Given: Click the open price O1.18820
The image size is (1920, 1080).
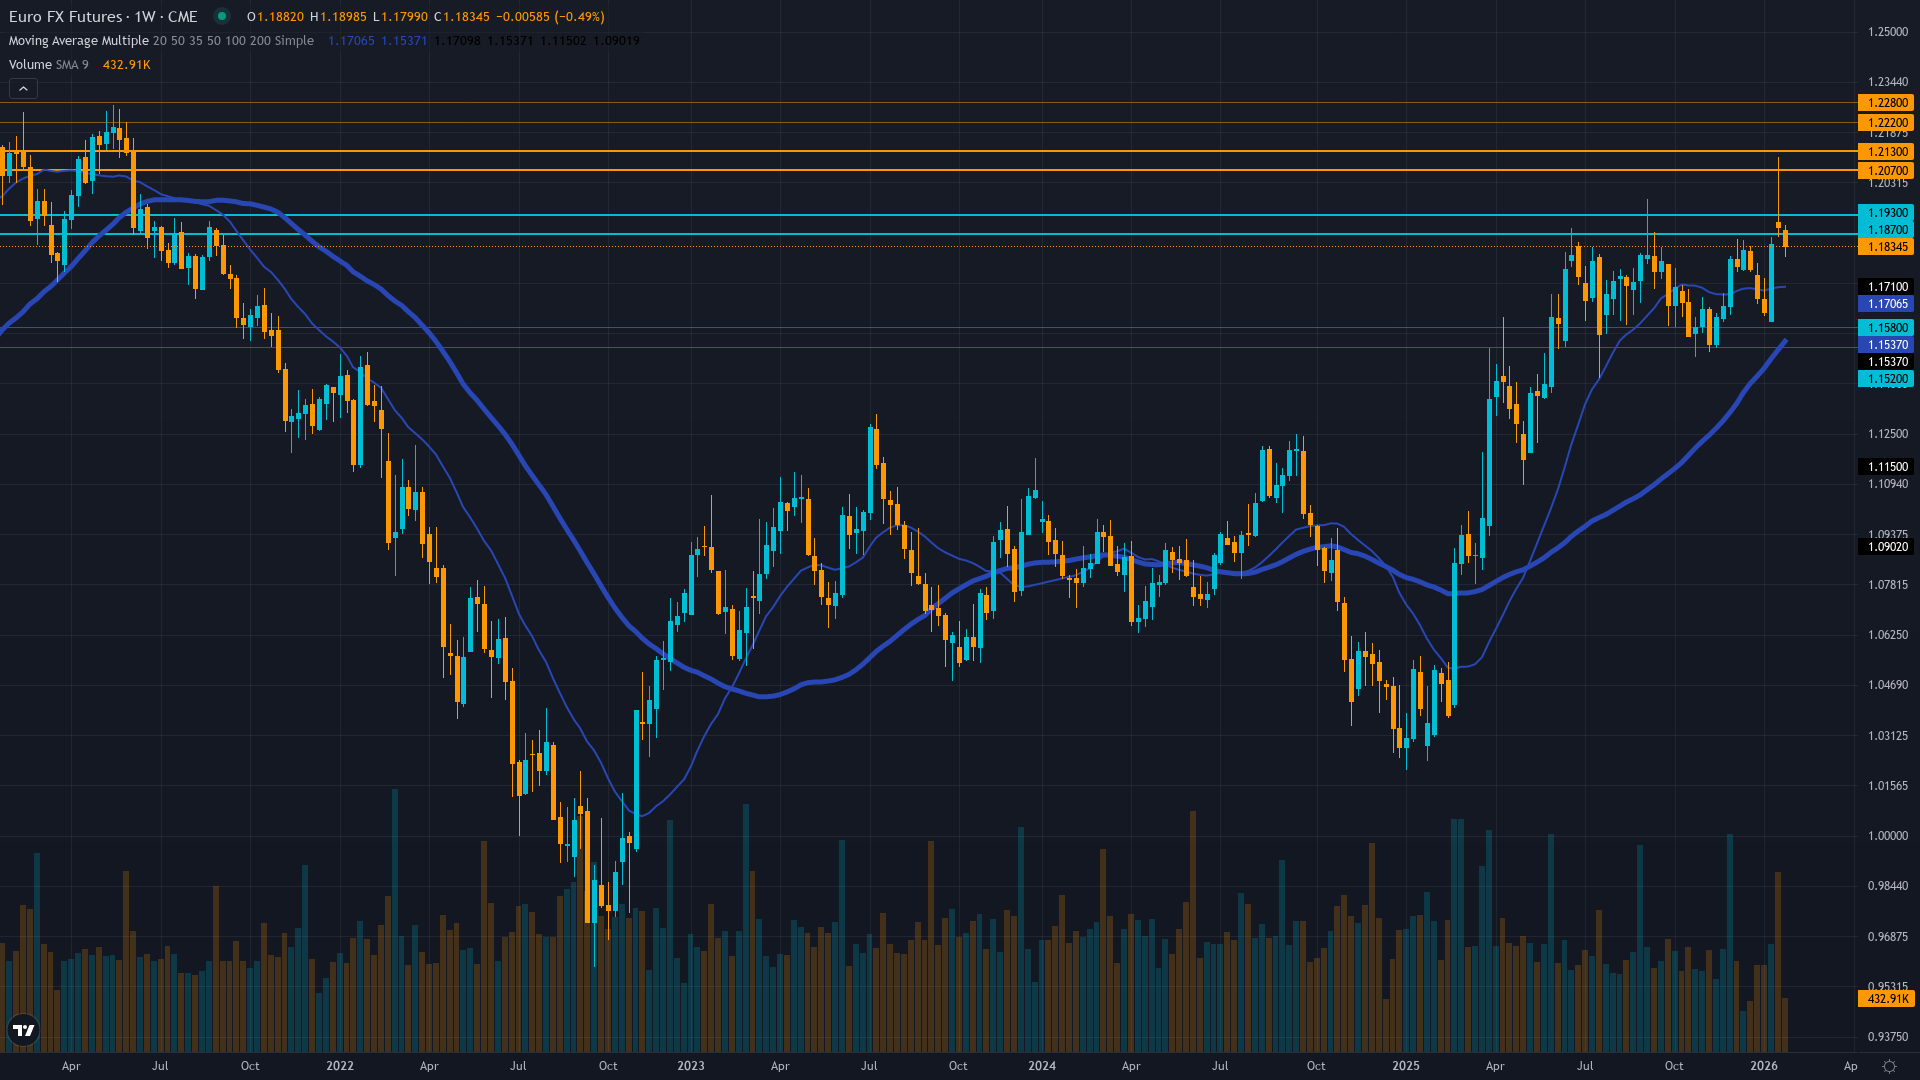Looking at the screenshot, I should click(x=275, y=17).
